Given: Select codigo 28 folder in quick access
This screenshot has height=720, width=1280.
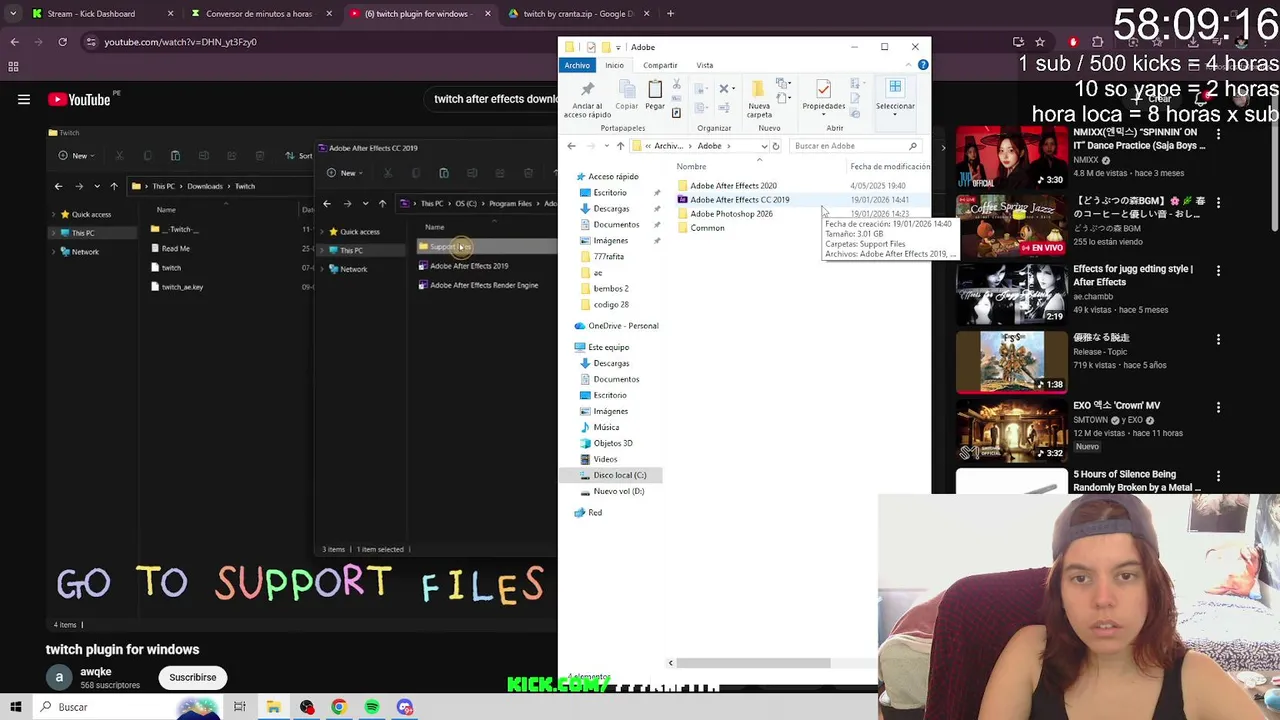Looking at the screenshot, I should point(611,304).
